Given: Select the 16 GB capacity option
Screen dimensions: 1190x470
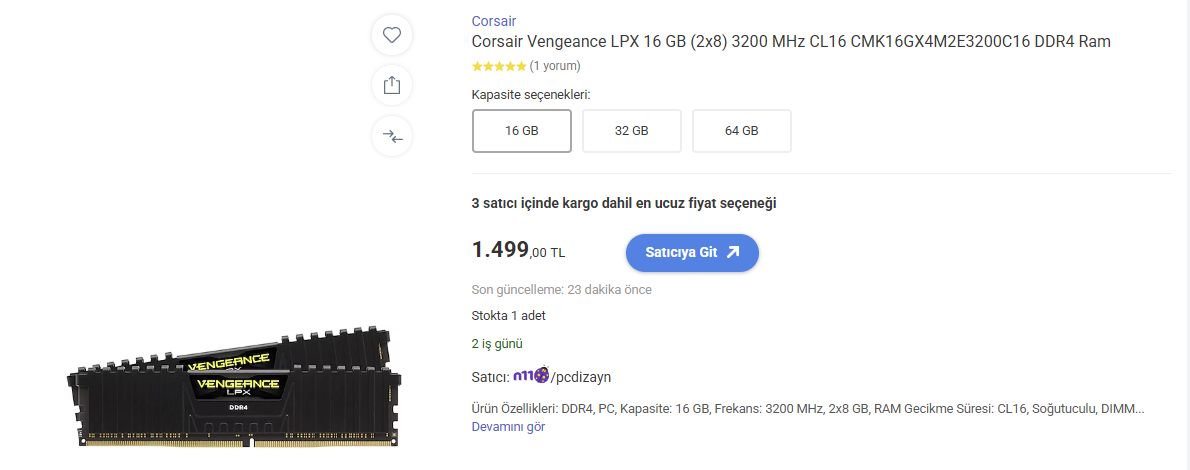Looking at the screenshot, I should click(521, 131).
